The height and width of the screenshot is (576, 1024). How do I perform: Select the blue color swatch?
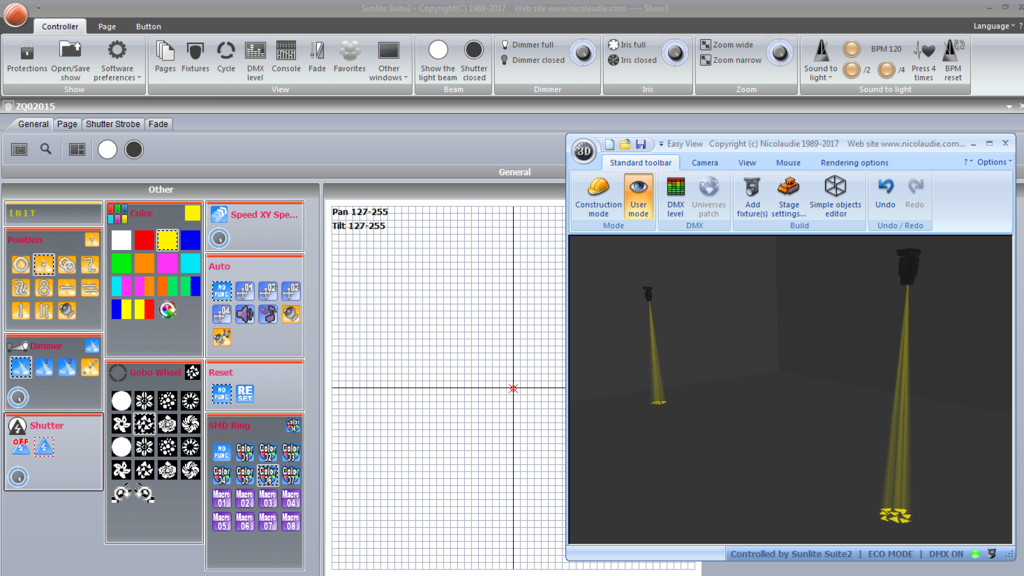click(190, 240)
